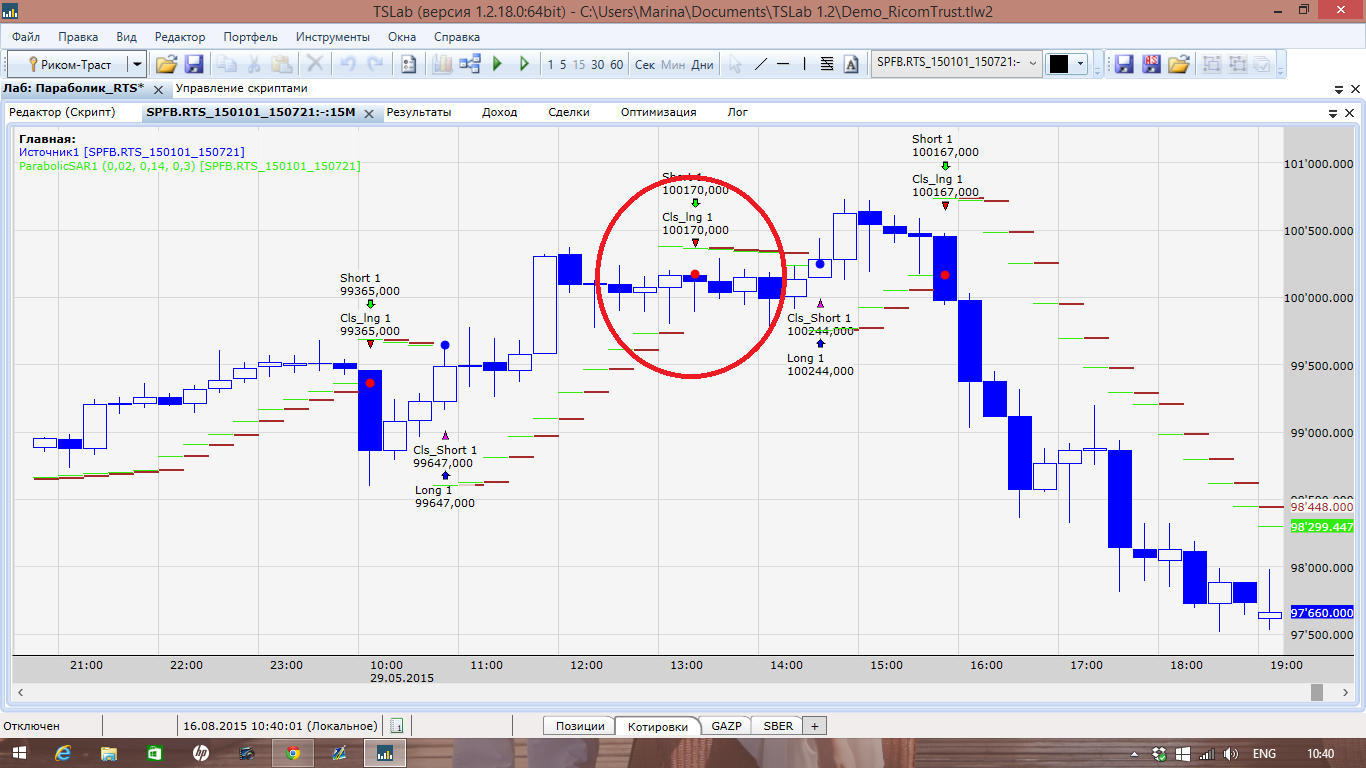Click the Риком-Траст provider button
Screen dimensions: 1366x768
tap(68, 64)
